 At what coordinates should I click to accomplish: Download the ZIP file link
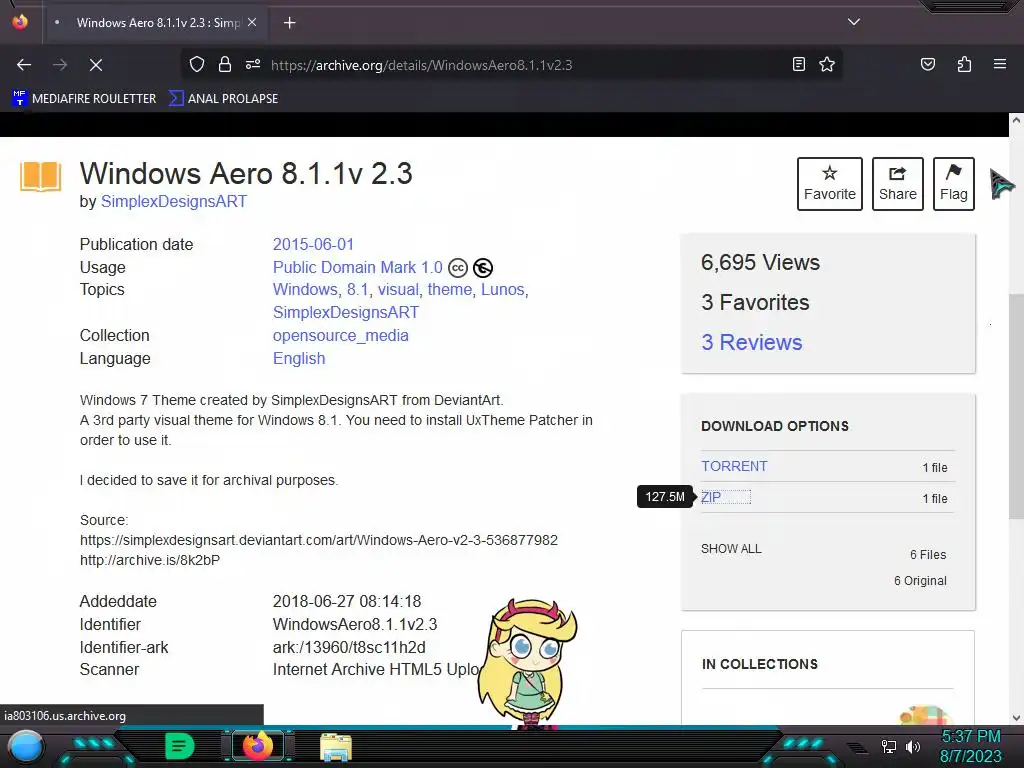(x=711, y=497)
